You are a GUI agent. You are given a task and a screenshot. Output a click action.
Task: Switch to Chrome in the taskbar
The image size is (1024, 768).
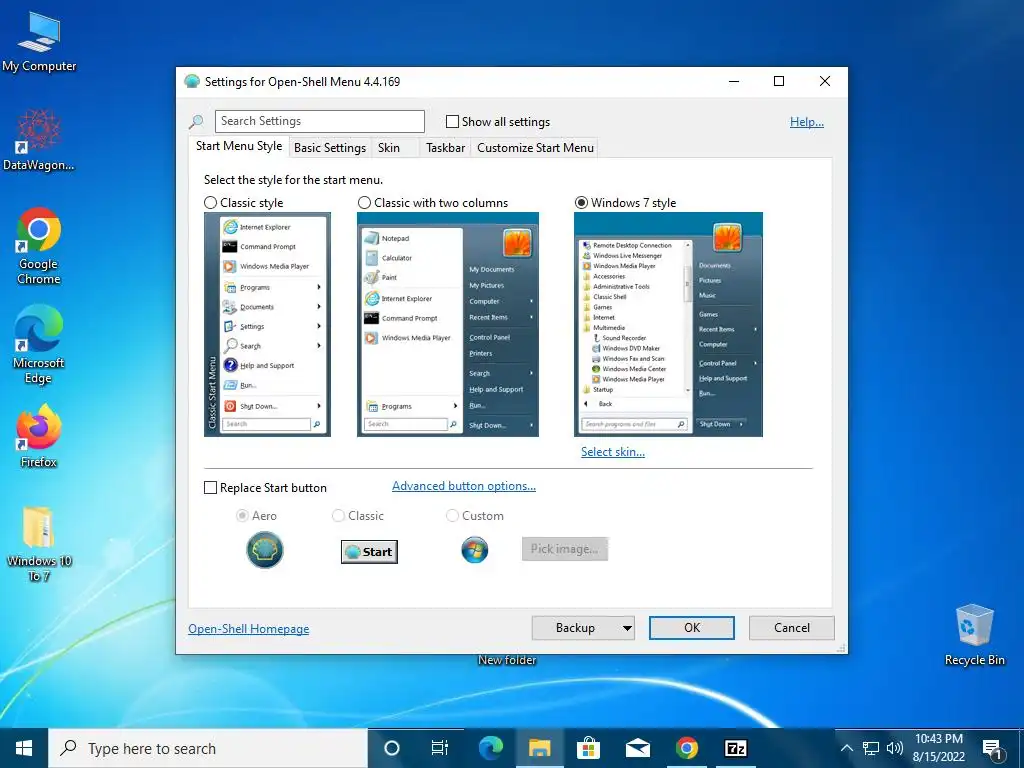[686, 748]
